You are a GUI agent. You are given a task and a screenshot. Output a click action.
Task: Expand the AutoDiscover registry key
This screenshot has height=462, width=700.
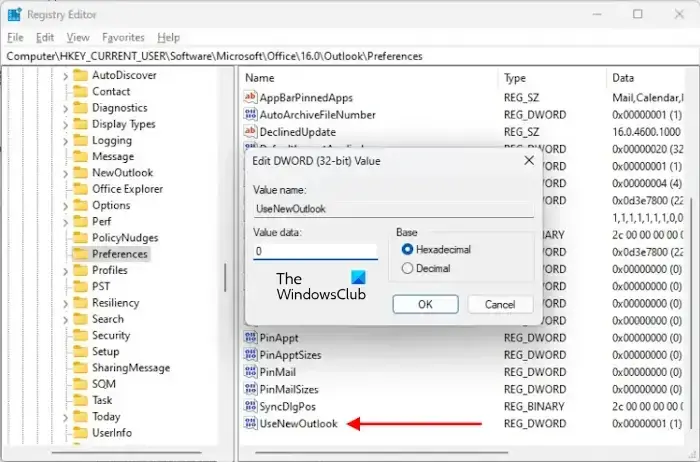click(65, 75)
